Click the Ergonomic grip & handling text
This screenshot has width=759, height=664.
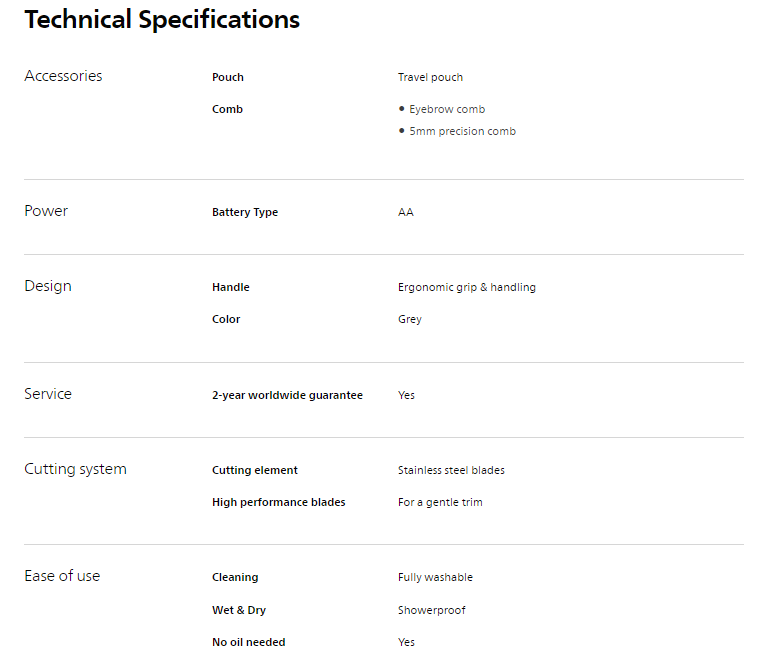[466, 287]
